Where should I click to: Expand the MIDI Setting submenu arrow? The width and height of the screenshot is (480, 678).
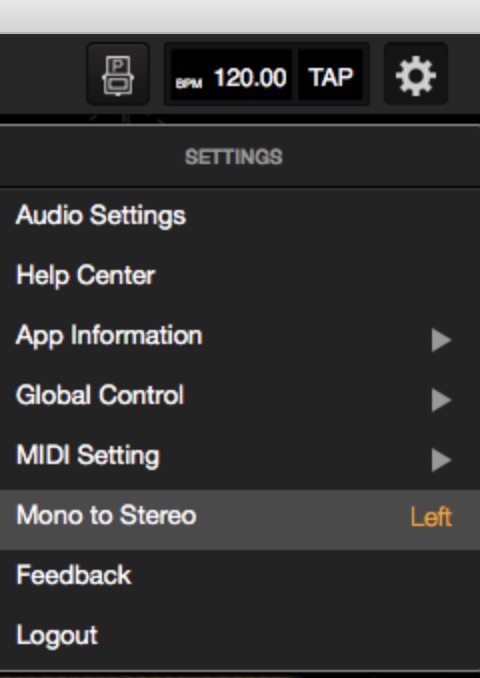[x=441, y=460]
